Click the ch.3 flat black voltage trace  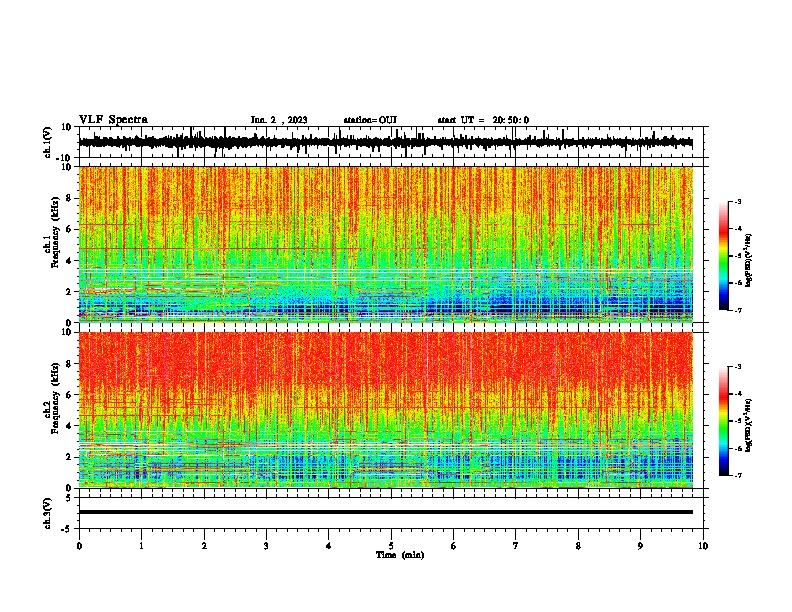tap(386, 512)
